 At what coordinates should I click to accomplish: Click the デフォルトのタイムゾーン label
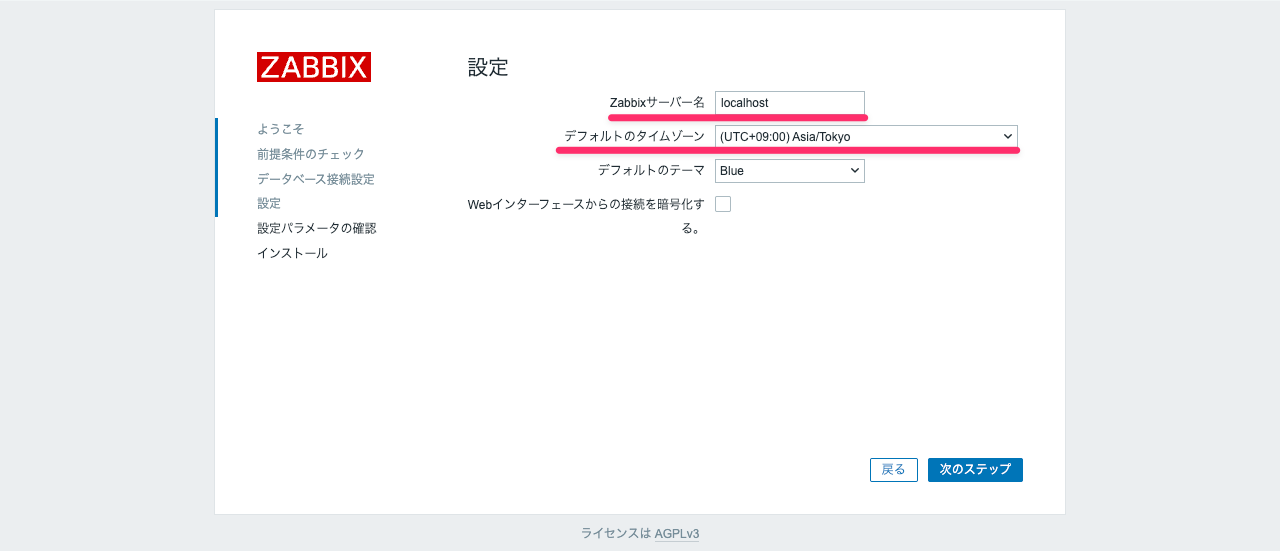point(634,137)
